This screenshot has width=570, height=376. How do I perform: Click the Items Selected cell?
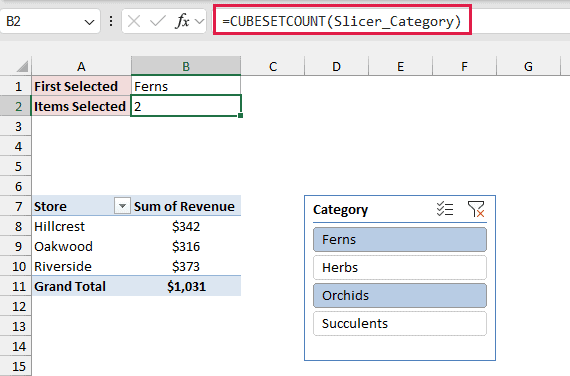coord(81,107)
